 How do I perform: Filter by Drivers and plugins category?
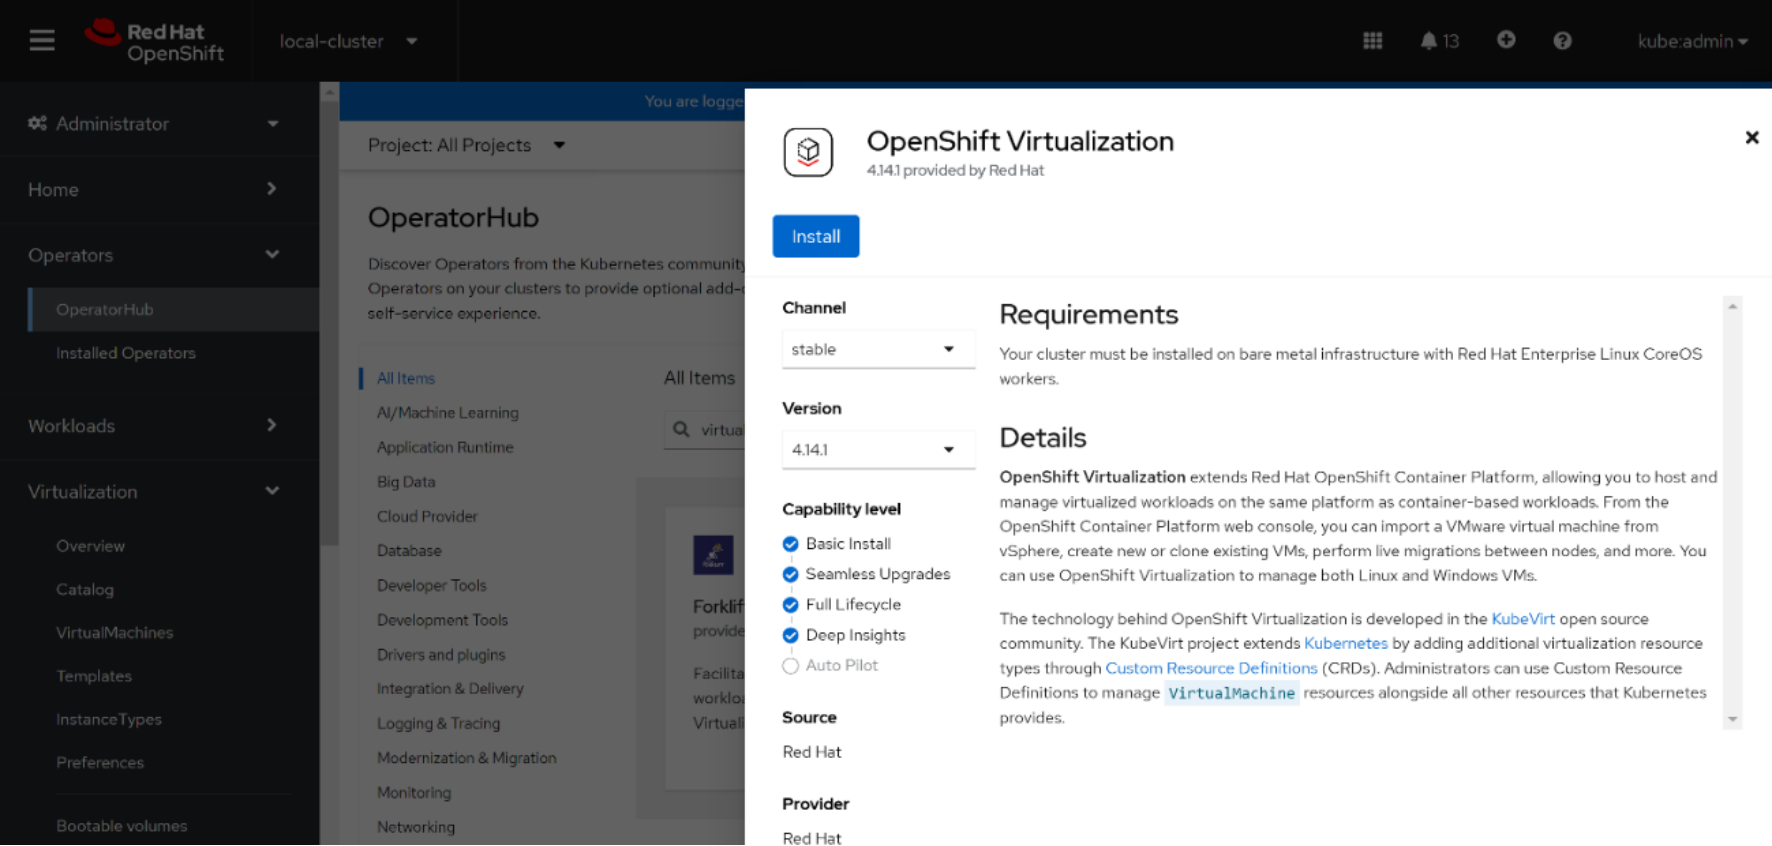[x=441, y=655]
